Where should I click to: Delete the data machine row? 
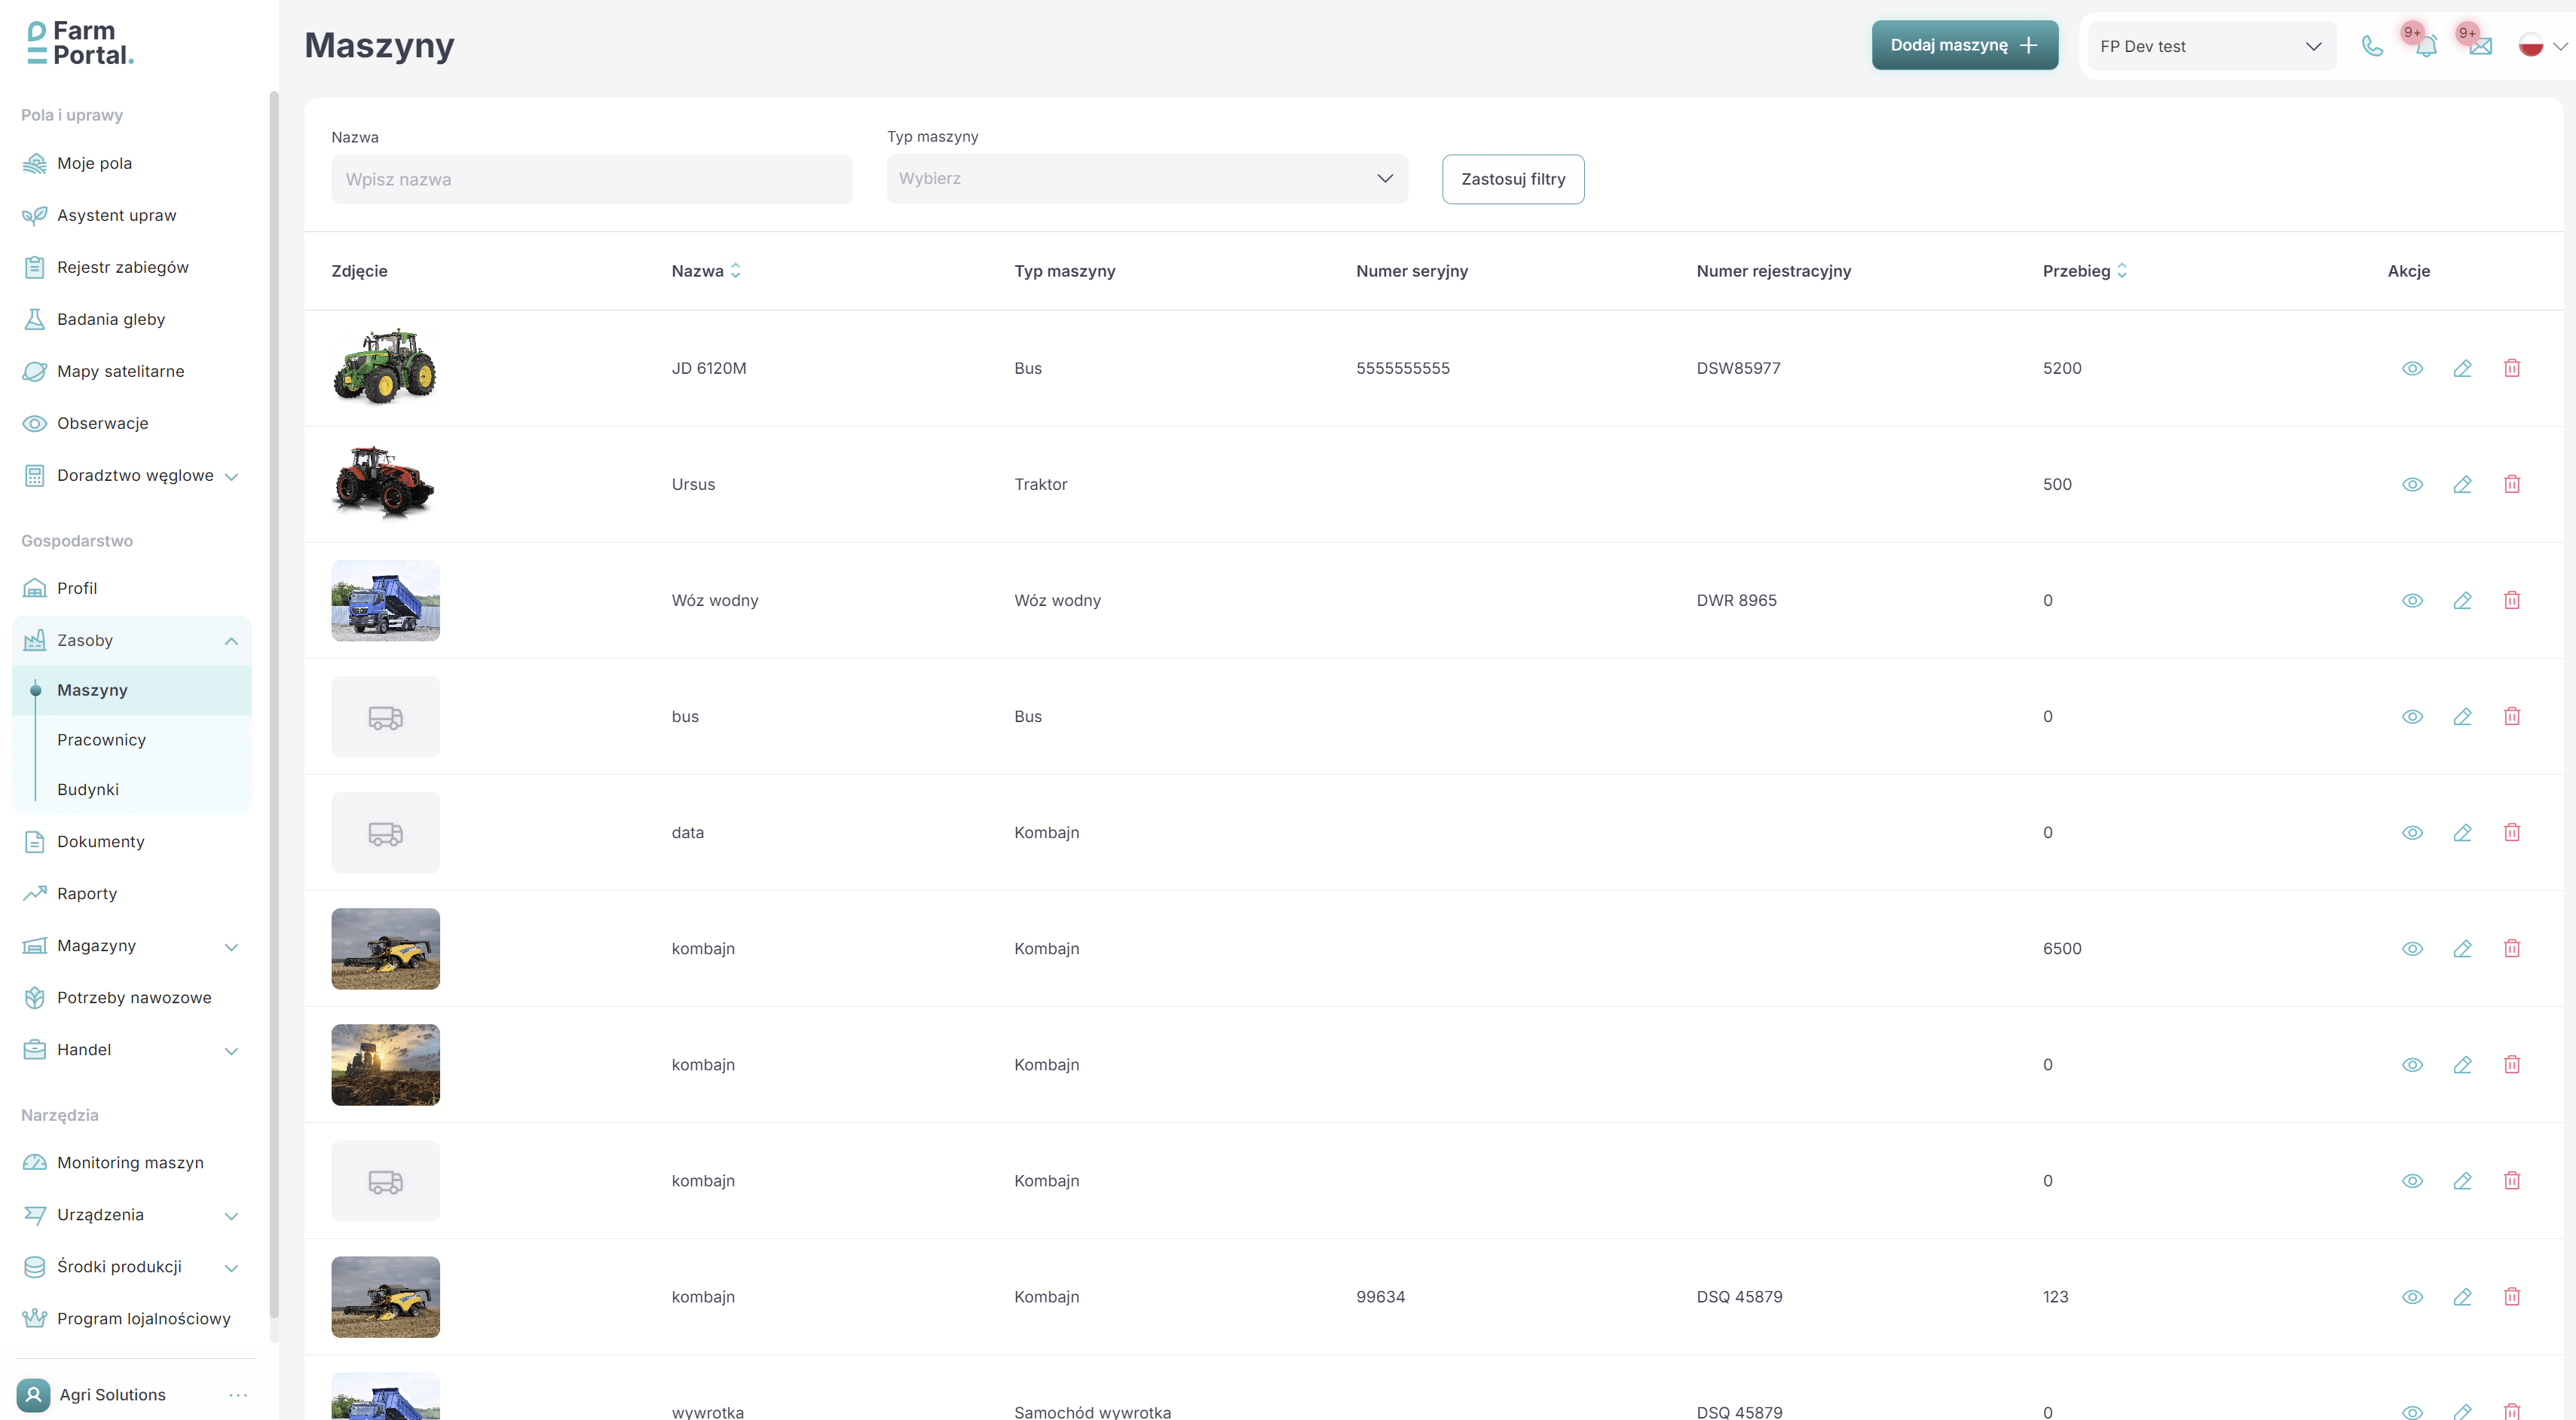(2512, 832)
